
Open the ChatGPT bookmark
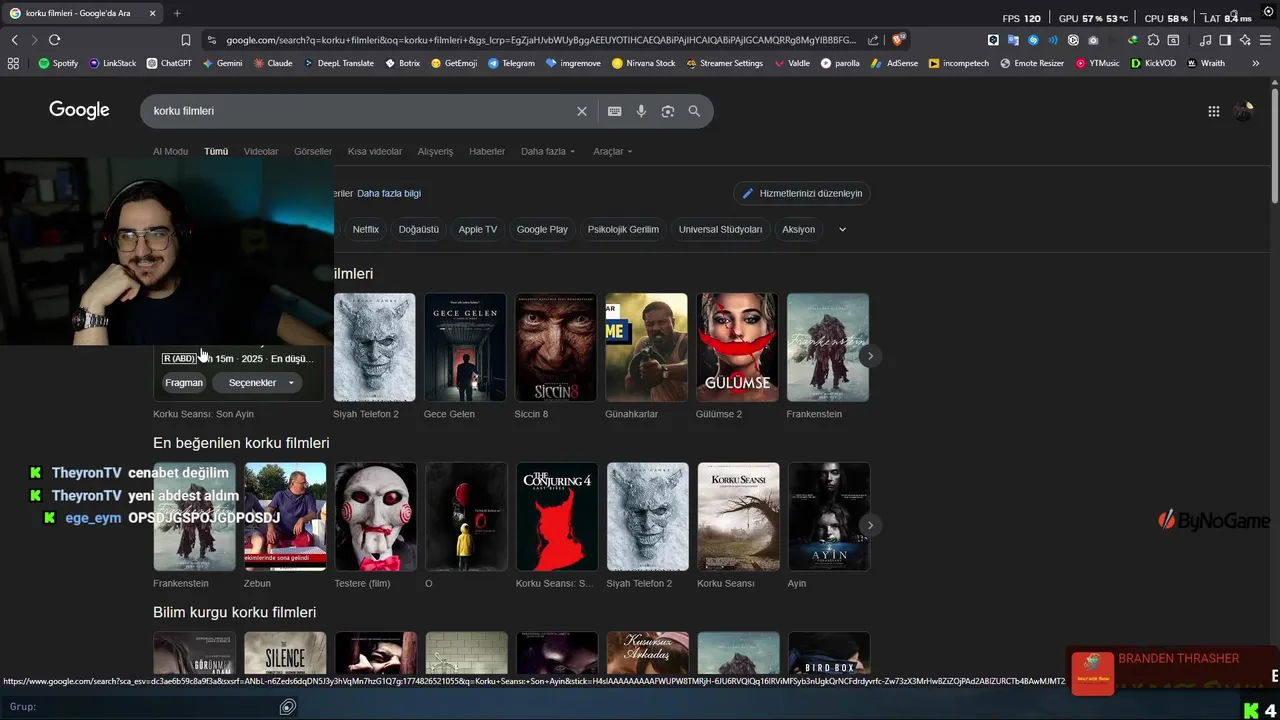point(169,63)
